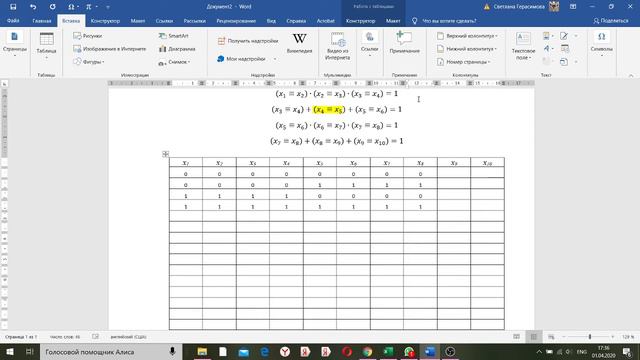Click the Поделиться share button
This screenshot has height=360, width=640.
click(x=611, y=20)
